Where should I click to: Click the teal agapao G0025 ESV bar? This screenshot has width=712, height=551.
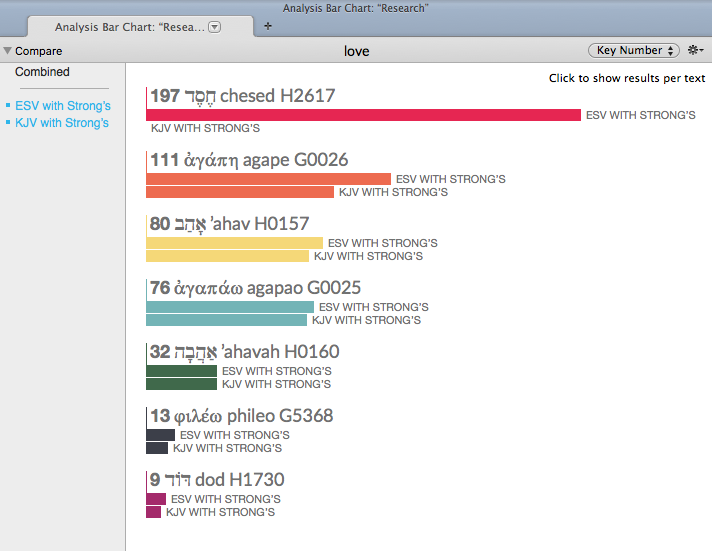pyautogui.click(x=230, y=307)
